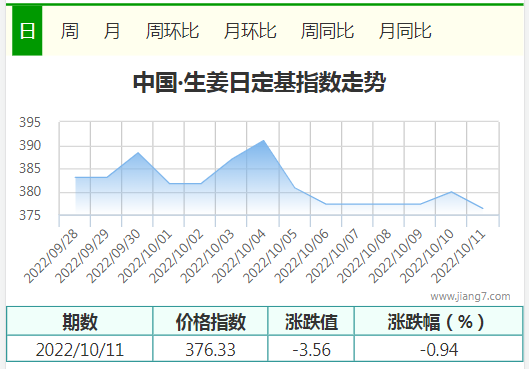Open the 月同比 tab
Image resolution: width=529 pixels, height=369 pixels.
coord(405,31)
